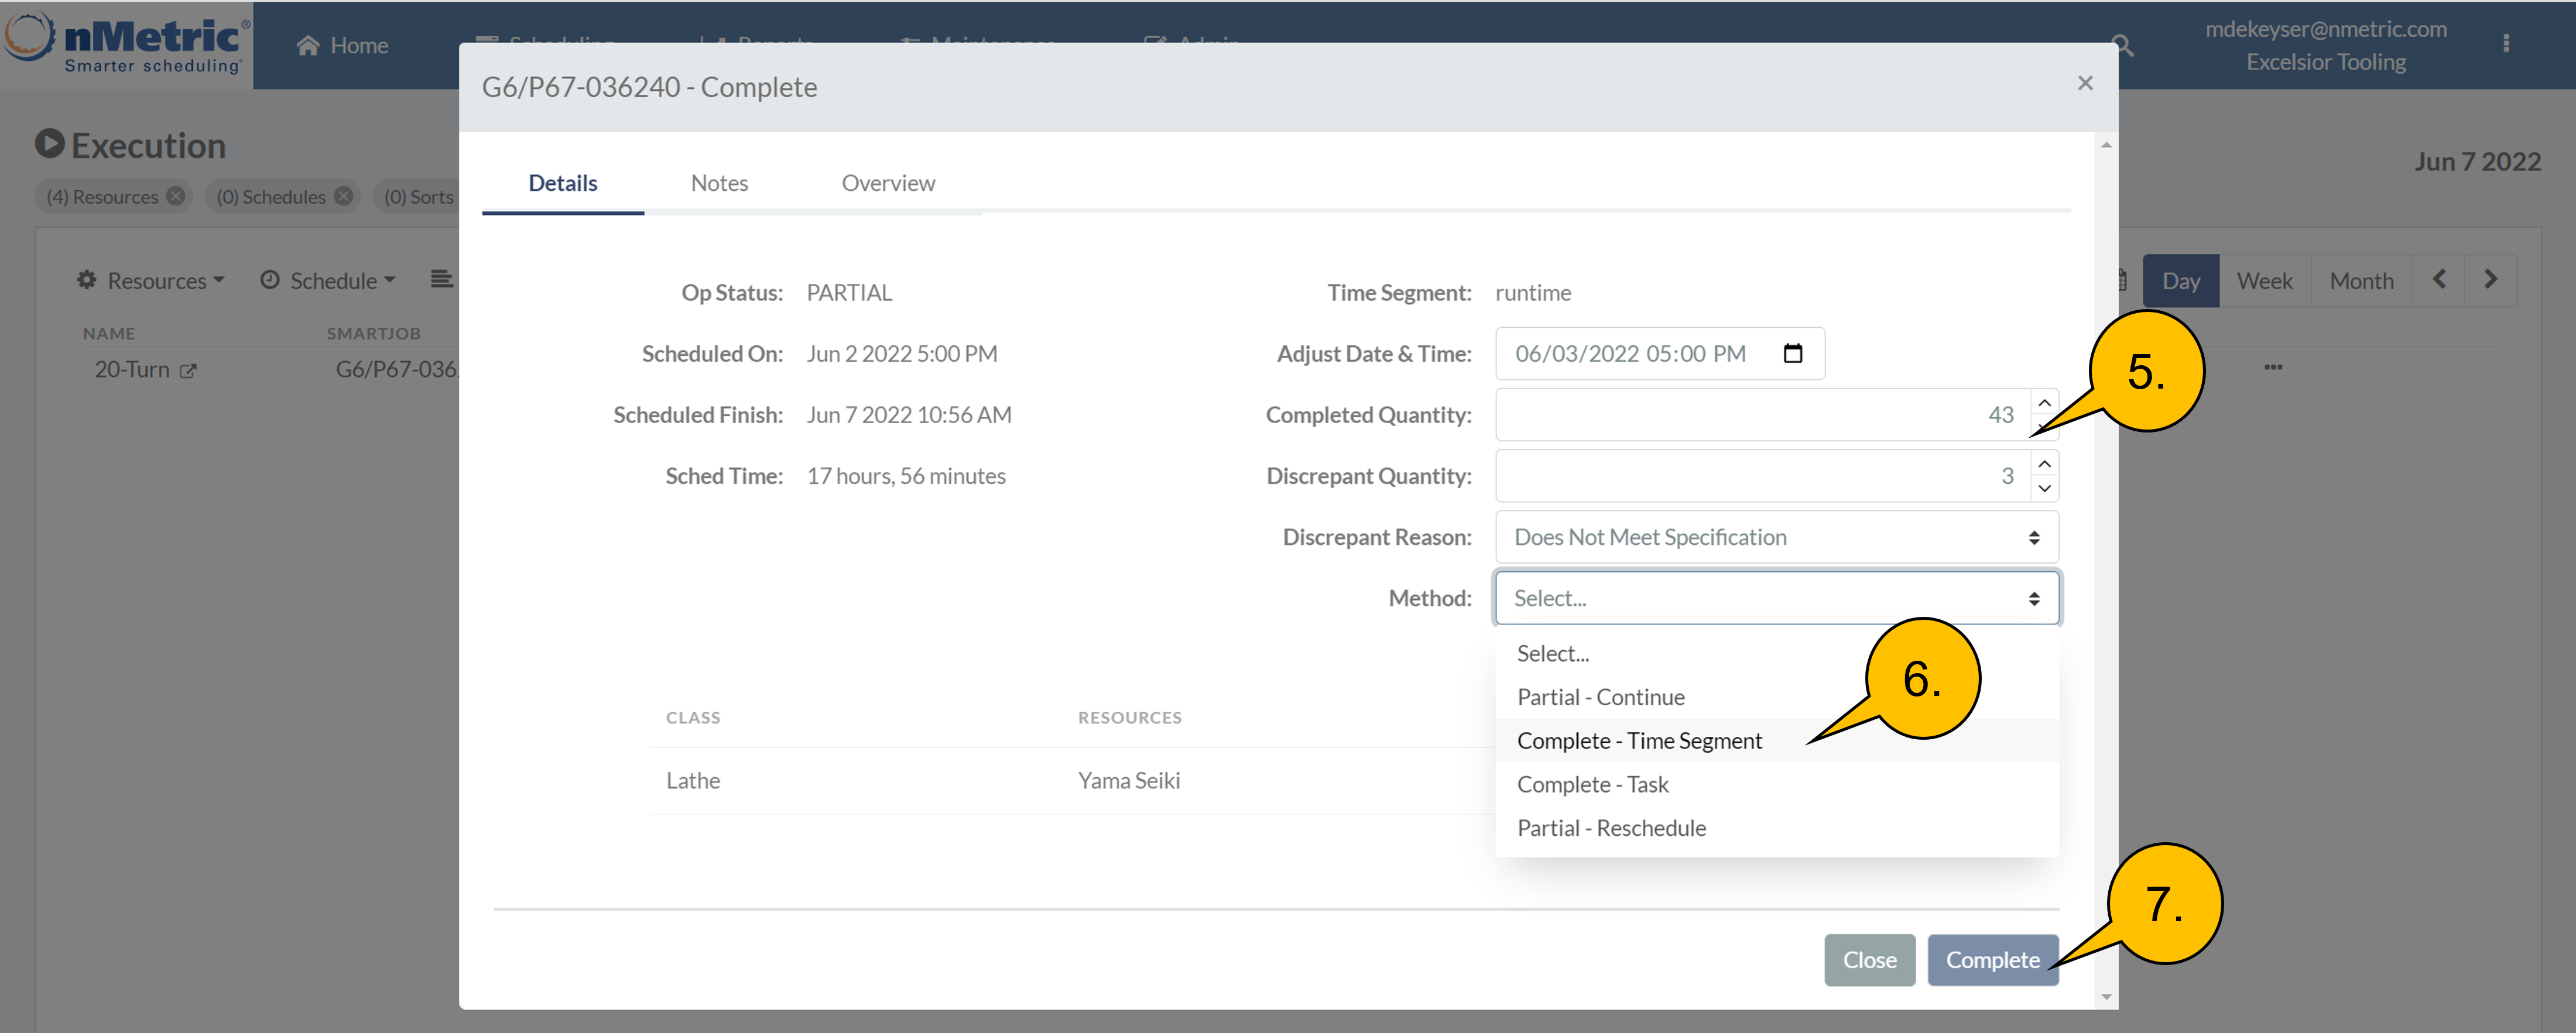2576x1033 pixels.
Task: Click the calendar icon in date field
Action: tap(1792, 353)
